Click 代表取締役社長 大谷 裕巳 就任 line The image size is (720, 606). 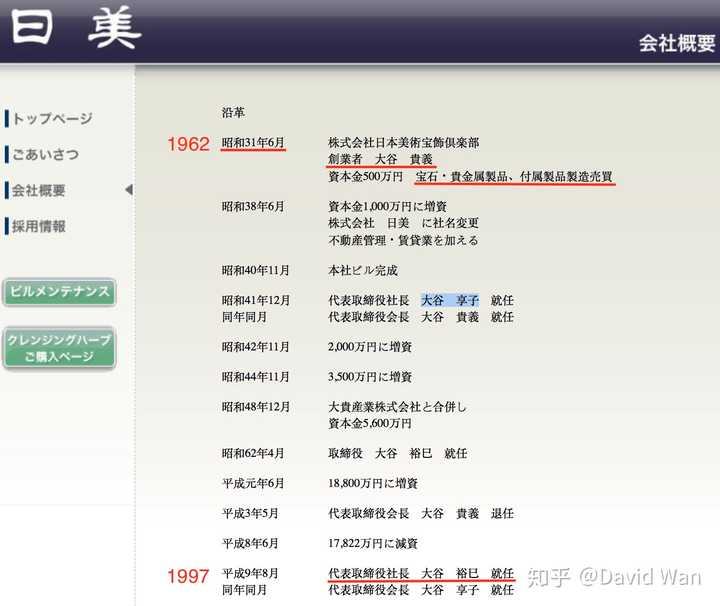pos(421,573)
